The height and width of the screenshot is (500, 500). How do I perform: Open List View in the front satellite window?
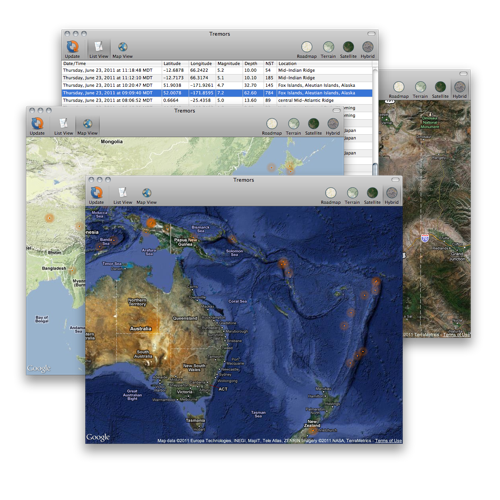[122, 195]
